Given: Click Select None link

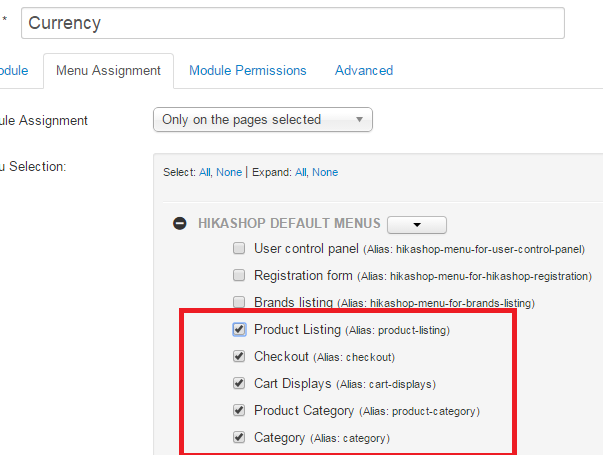Looking at the screenshot, I should (x=229, y=172).
